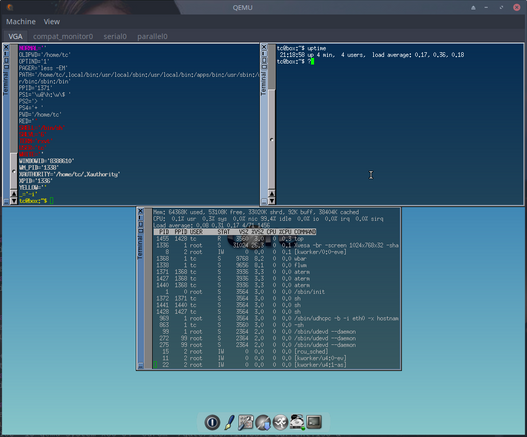Image resolution: width=527 pixels, height=437 pixels.
Task: Click the wbar process row
Action: [277, 258]
